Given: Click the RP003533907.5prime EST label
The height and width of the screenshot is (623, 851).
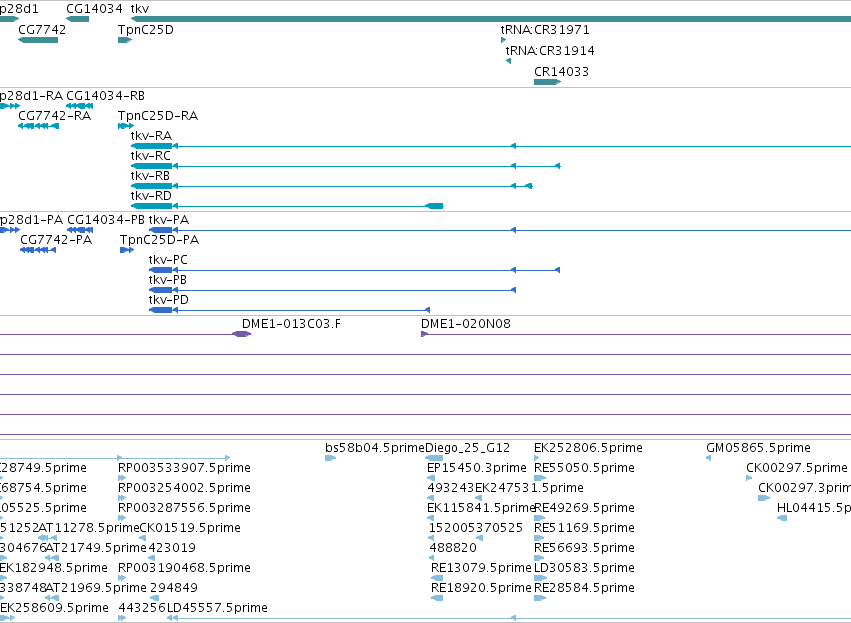Looking at the screenshot, I should coord(184,468).
